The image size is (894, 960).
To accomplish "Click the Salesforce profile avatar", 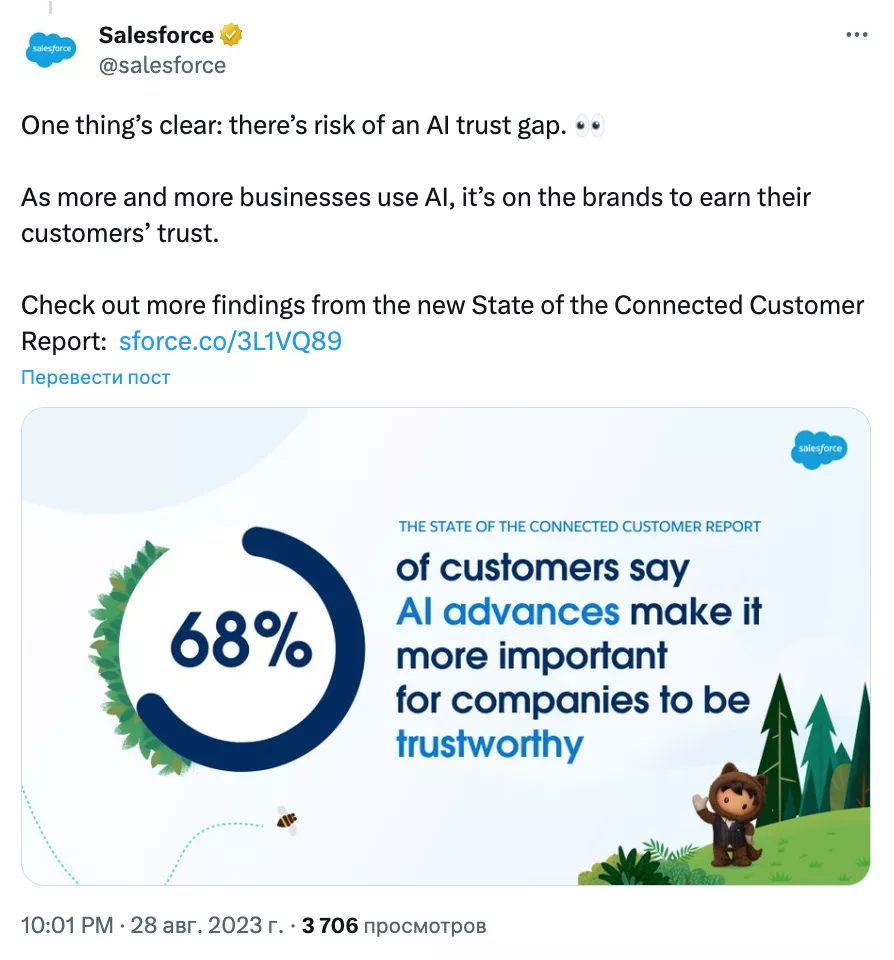I will point(50,49).
